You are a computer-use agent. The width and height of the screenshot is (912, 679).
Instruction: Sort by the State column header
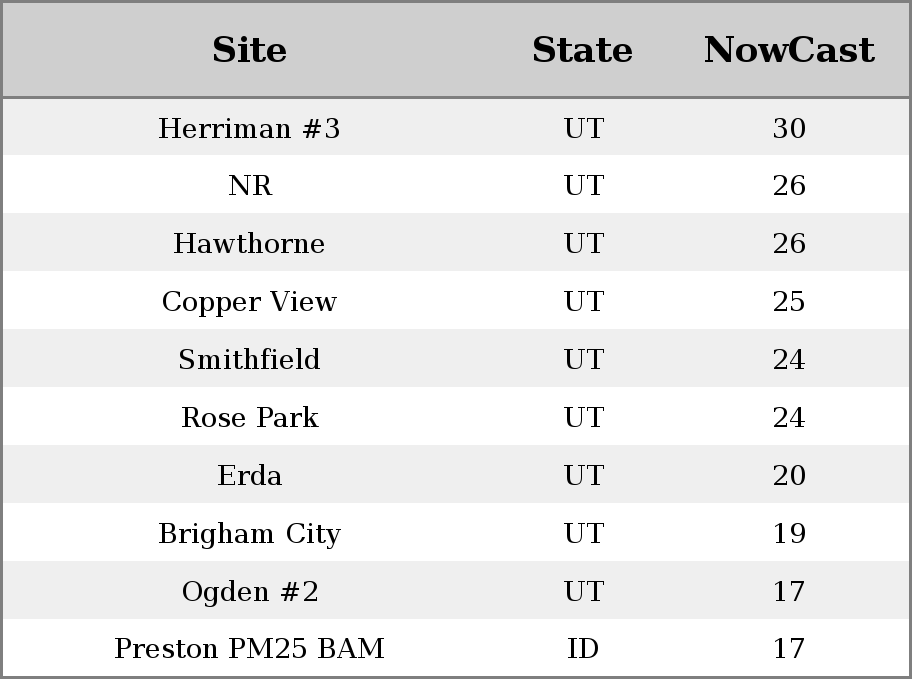tap(582, 50)
